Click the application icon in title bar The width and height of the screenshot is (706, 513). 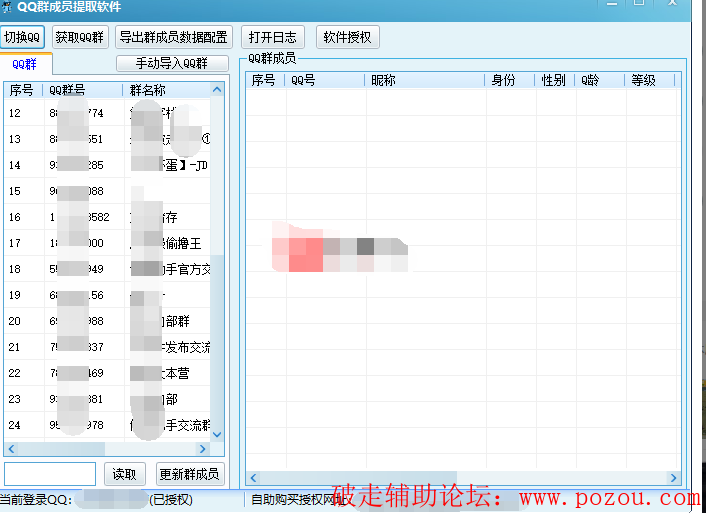(6, 6)
